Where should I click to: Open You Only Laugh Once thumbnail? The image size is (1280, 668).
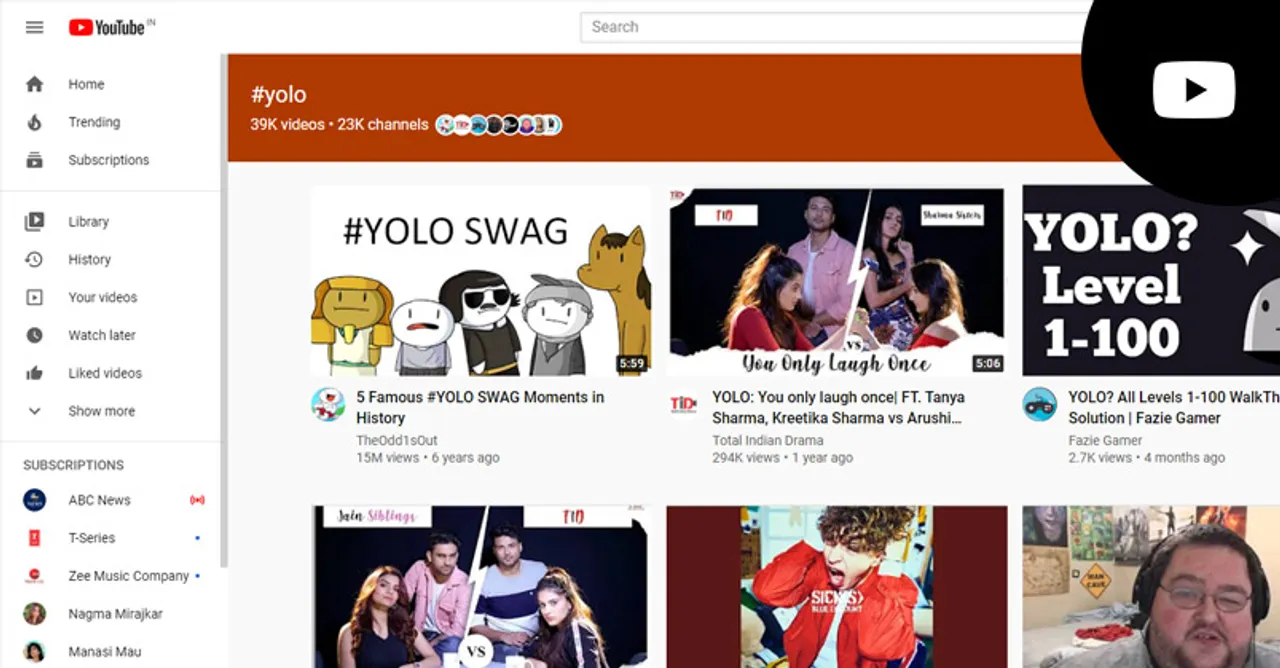click(836, 281)
